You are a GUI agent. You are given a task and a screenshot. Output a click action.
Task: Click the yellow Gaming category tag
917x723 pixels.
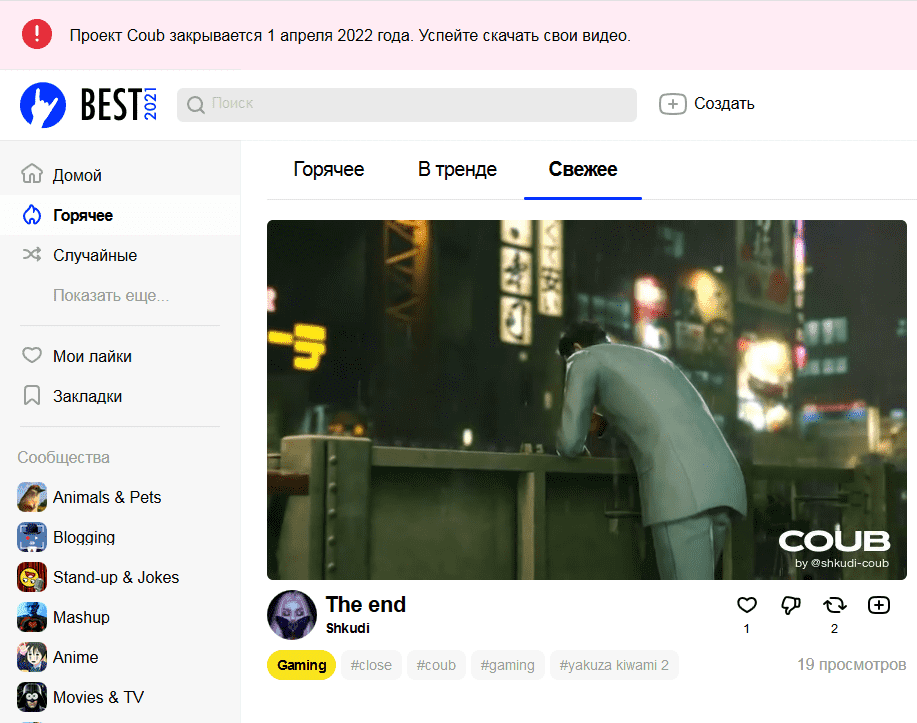[302, 665]
